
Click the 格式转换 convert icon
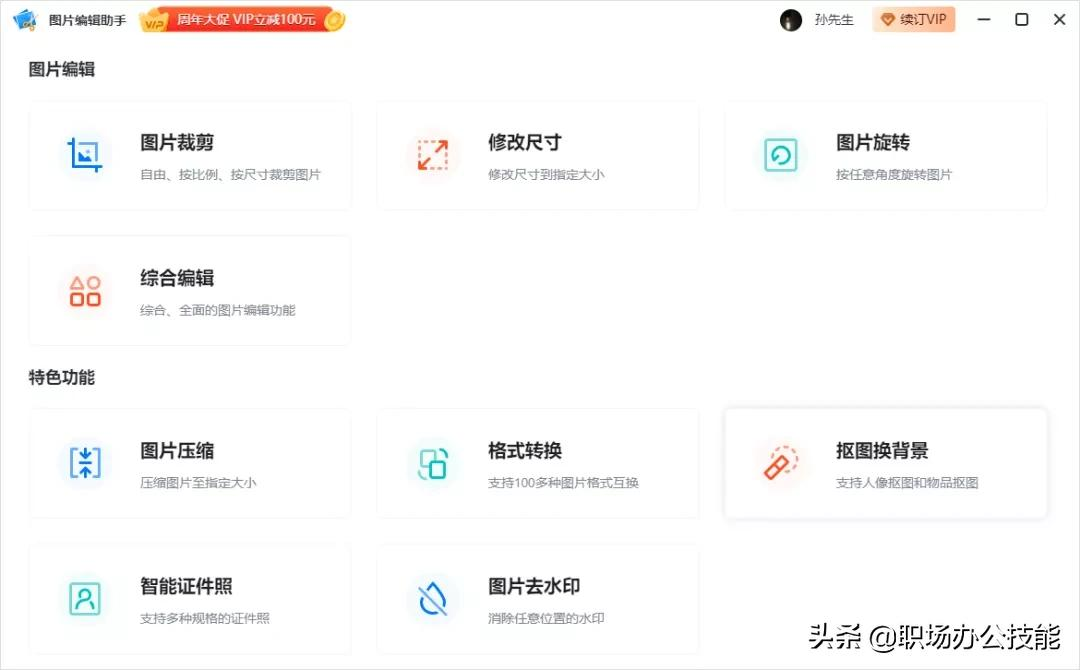click(x=432, y=463)
